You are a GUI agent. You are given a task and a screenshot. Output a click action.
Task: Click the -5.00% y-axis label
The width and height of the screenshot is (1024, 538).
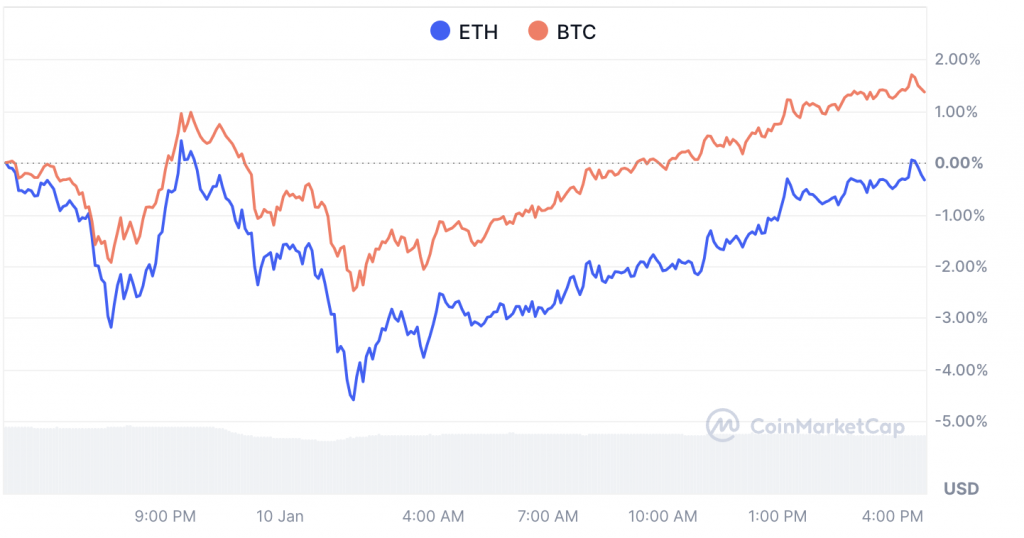tap(959, 421)
